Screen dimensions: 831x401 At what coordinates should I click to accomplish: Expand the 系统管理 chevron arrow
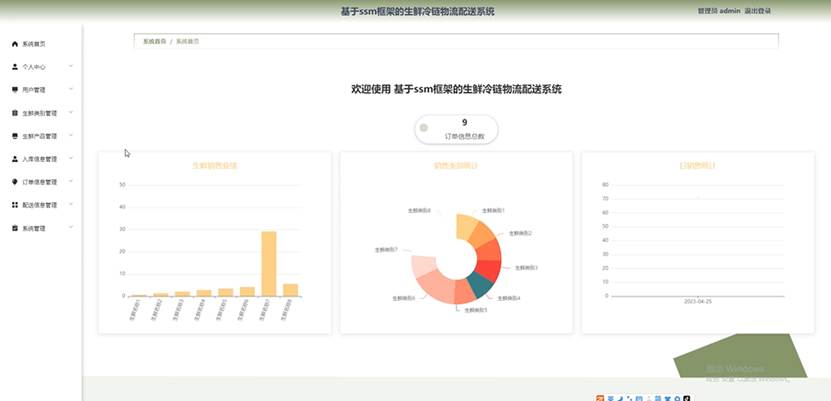point(71,227)
